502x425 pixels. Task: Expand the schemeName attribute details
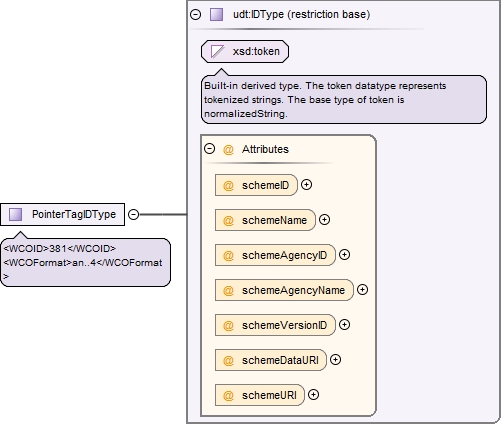tap(324, 220)
